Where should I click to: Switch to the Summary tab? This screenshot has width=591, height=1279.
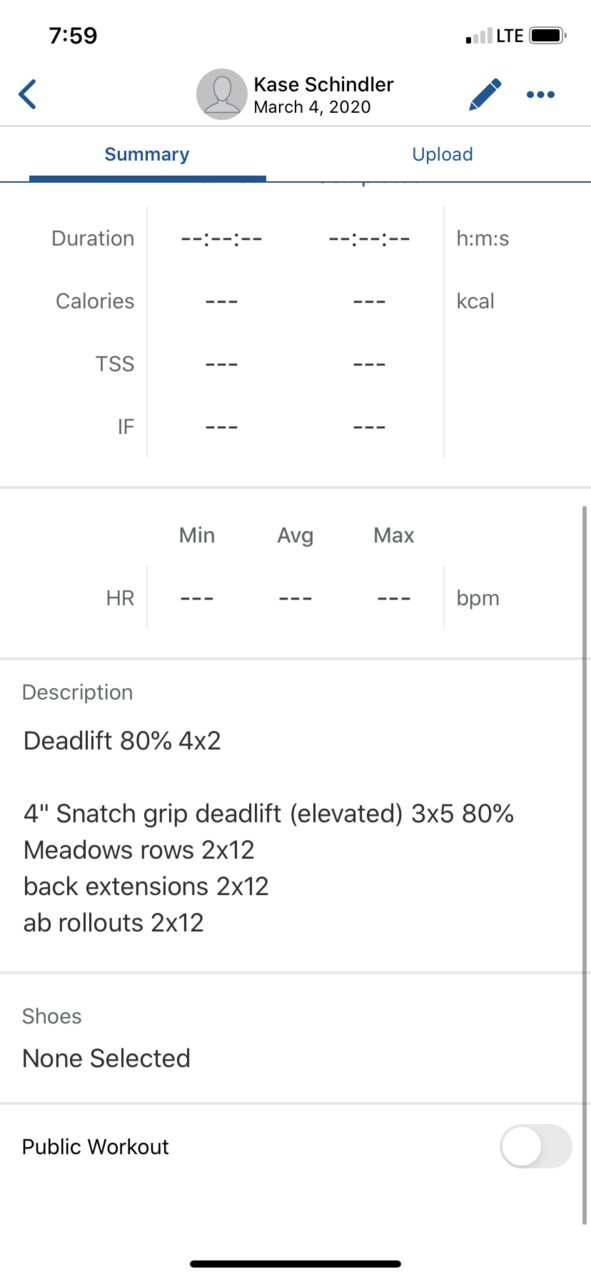coord(147,154)
